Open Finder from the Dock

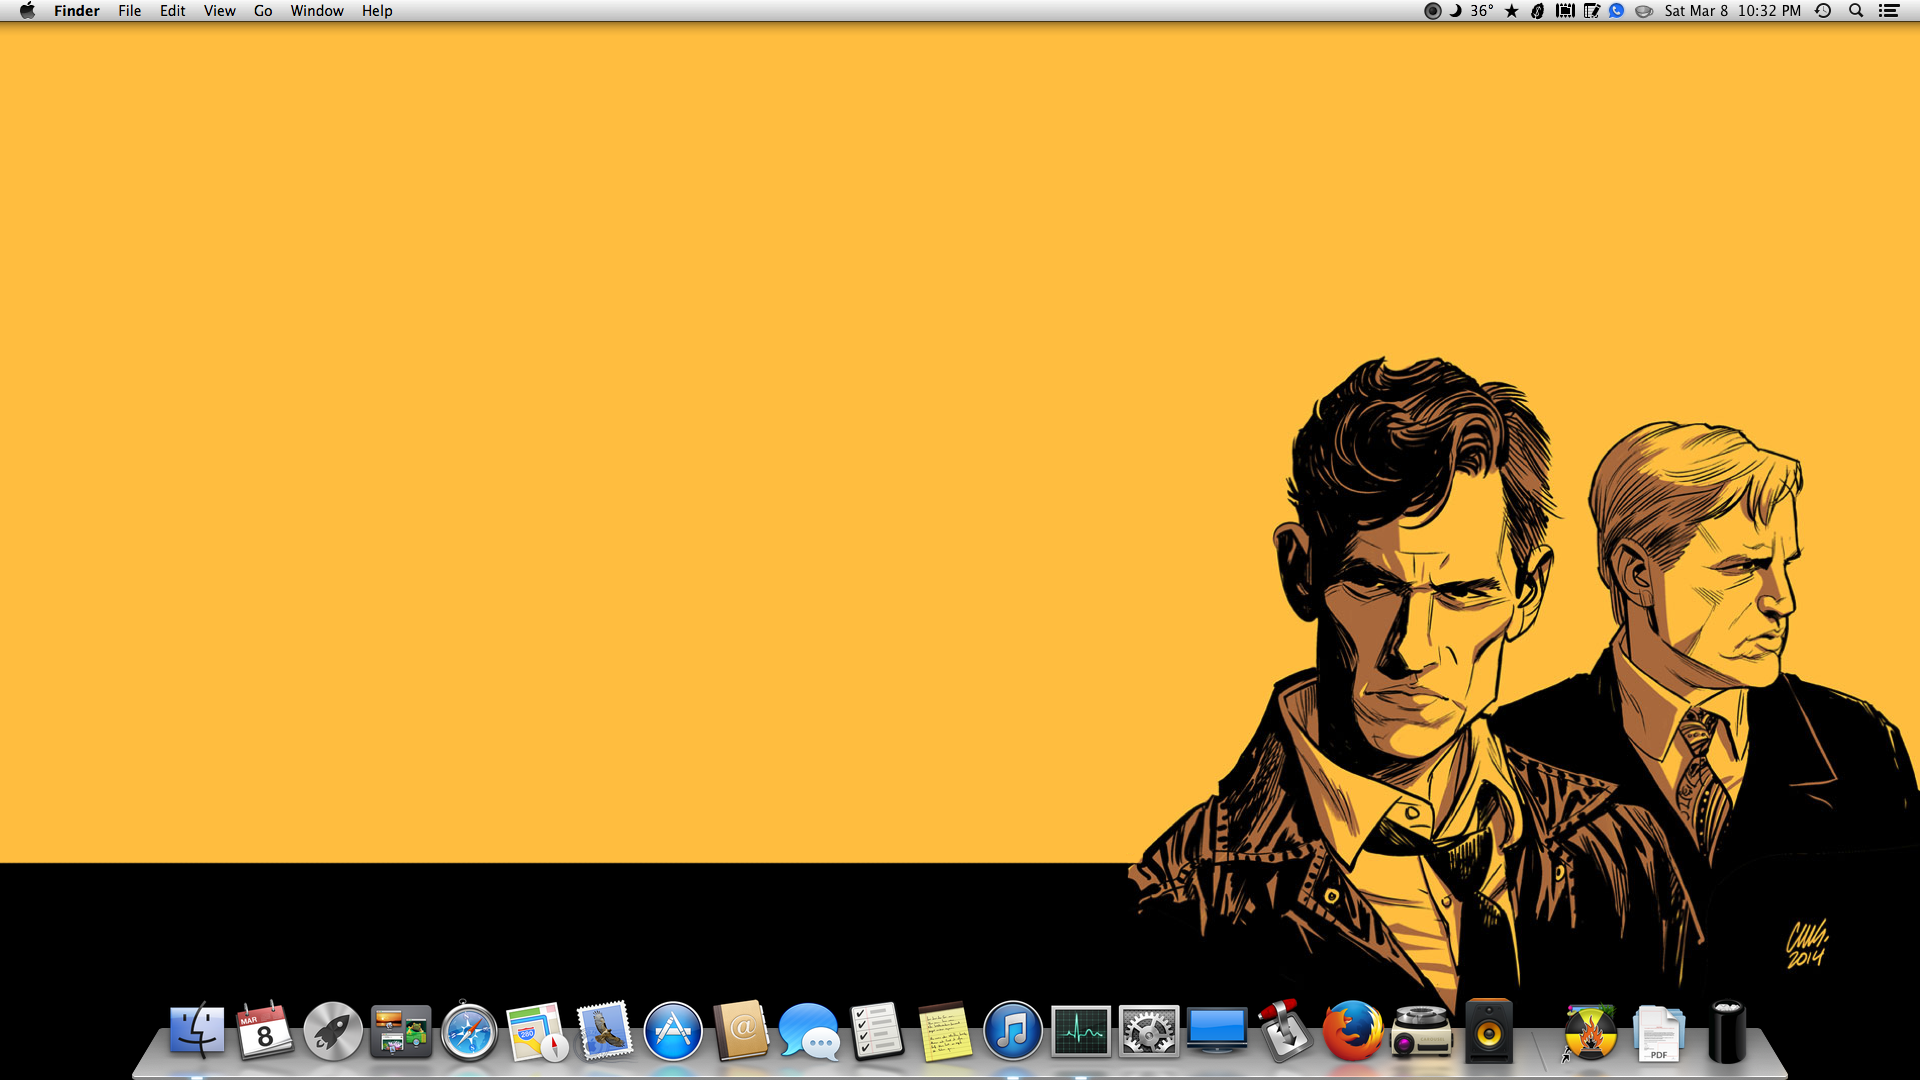[x=197, y=1031]
